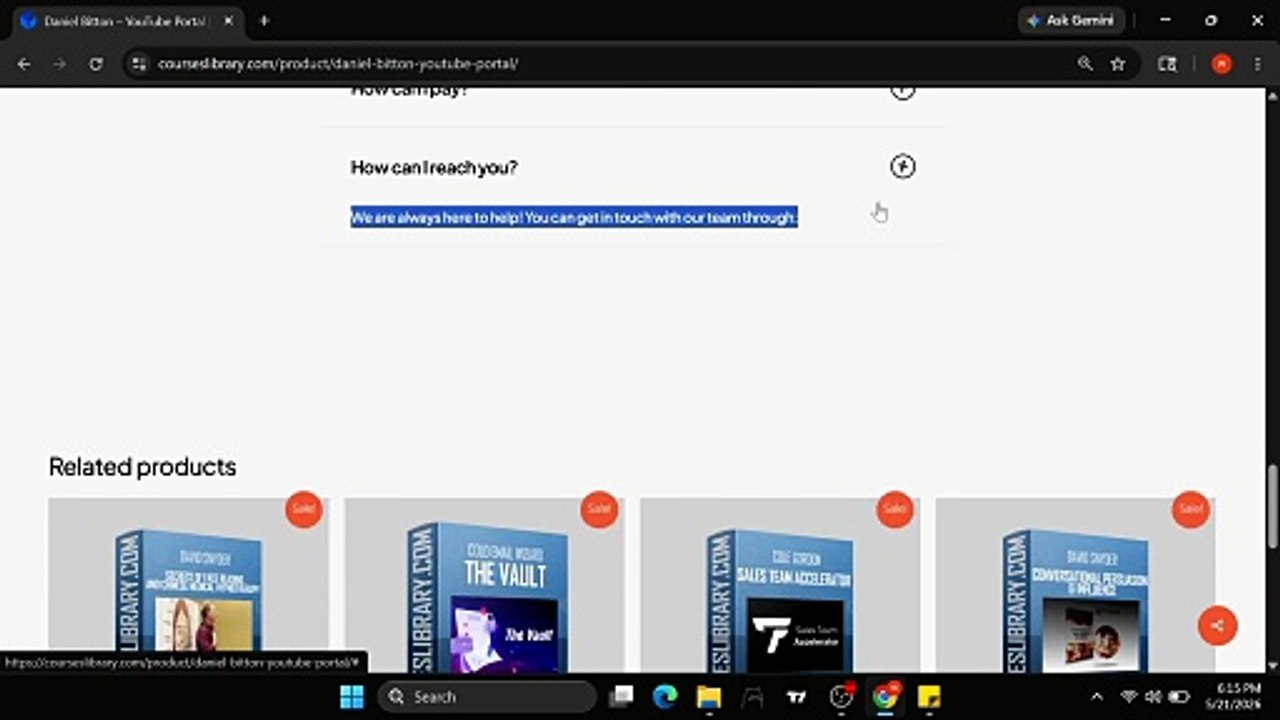Viewport: 1280px width, 720px height.
Task: Open the Windows Start menu
Action: coord(352,697)
